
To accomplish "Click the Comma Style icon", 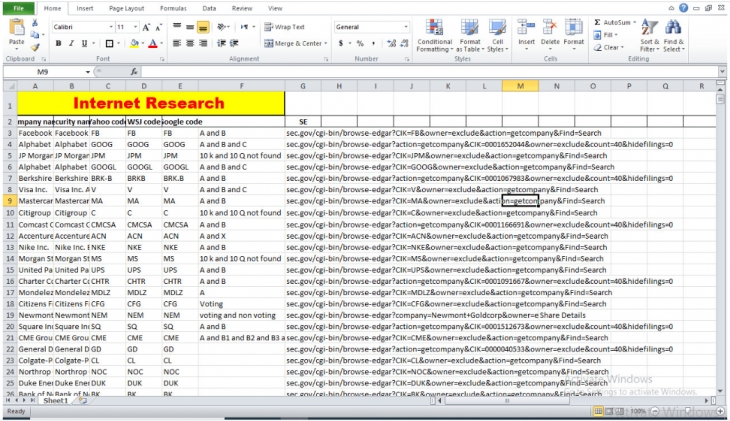I will pyautogui.click(x=373, y=43).
